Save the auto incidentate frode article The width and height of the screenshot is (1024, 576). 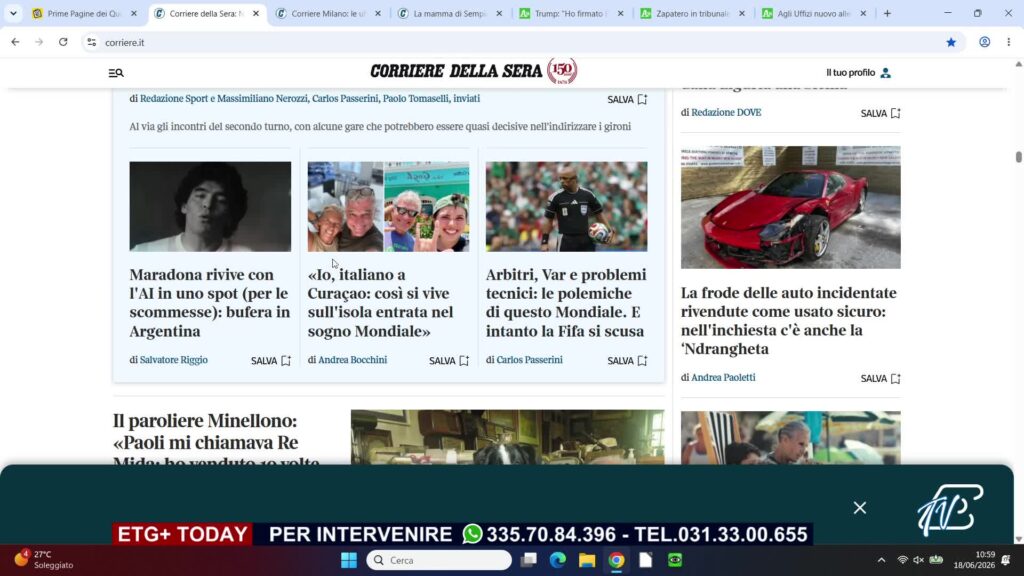pos(880,378)
